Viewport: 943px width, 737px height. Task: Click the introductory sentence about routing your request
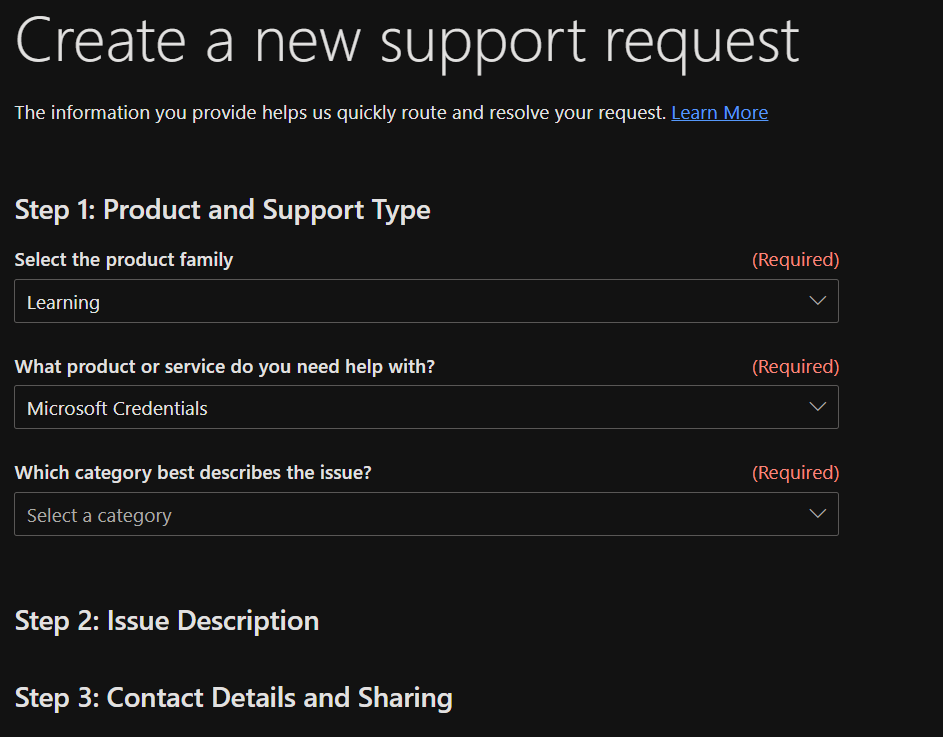pos(340,113)
